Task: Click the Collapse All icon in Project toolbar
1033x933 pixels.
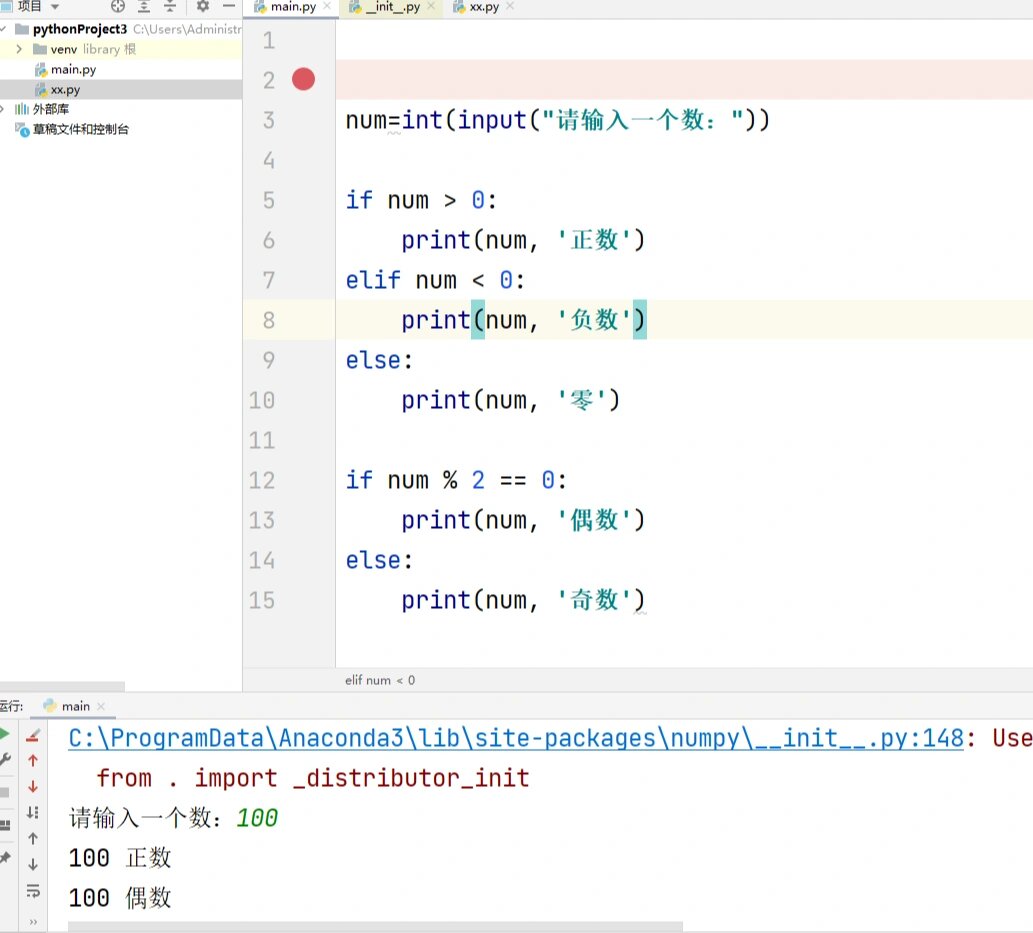Action: (x=170, y=7)
